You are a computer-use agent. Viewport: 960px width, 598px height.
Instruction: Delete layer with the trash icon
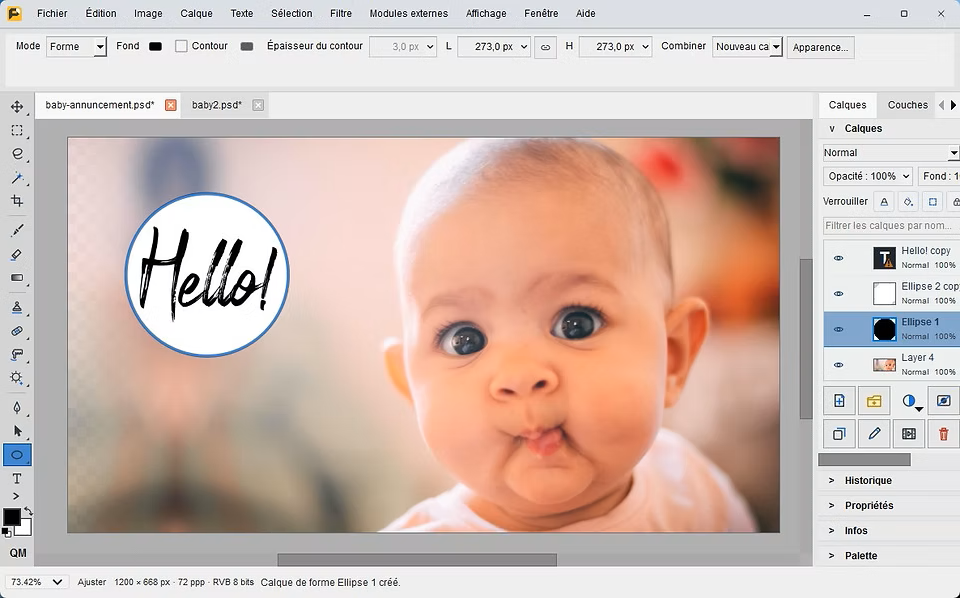943,434
